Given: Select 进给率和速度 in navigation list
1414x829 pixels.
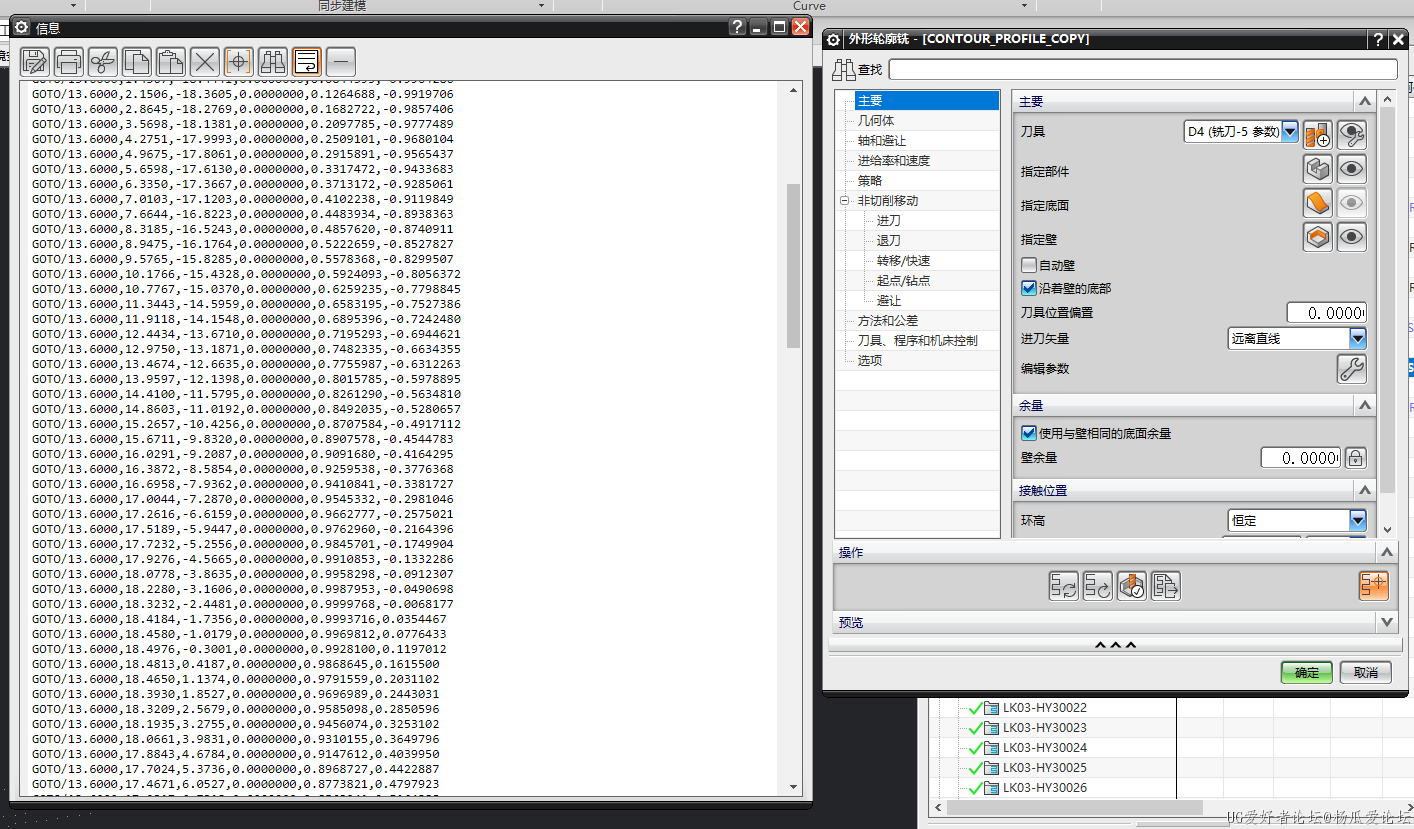Looking at the screenshot, I should pyautogui.click(x=893, y=161).
